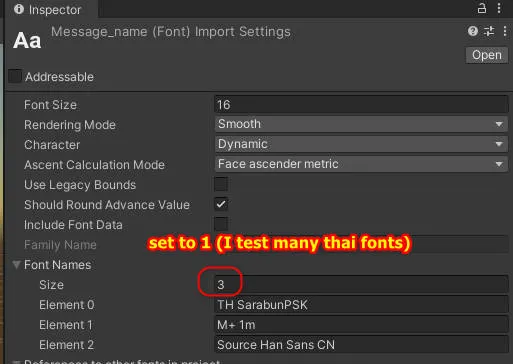Click the Family Name label
The width and height of the screenshot is (513, 364).
tap(60, 245)
